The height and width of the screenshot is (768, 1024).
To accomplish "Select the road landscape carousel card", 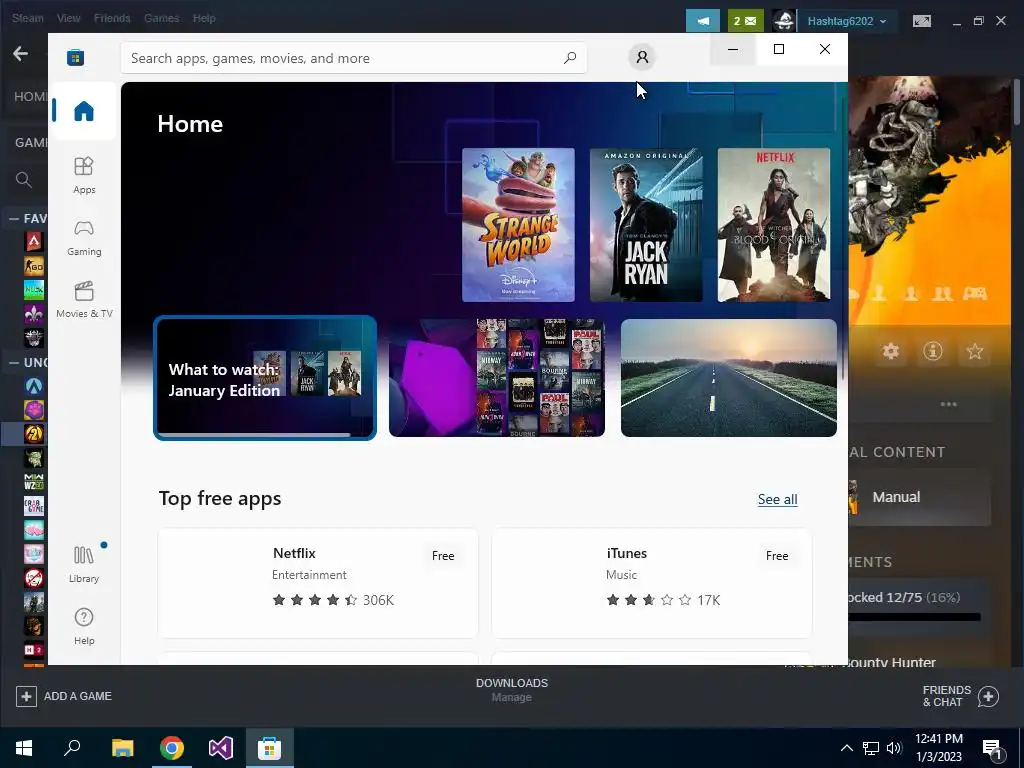I will point(728,377).
